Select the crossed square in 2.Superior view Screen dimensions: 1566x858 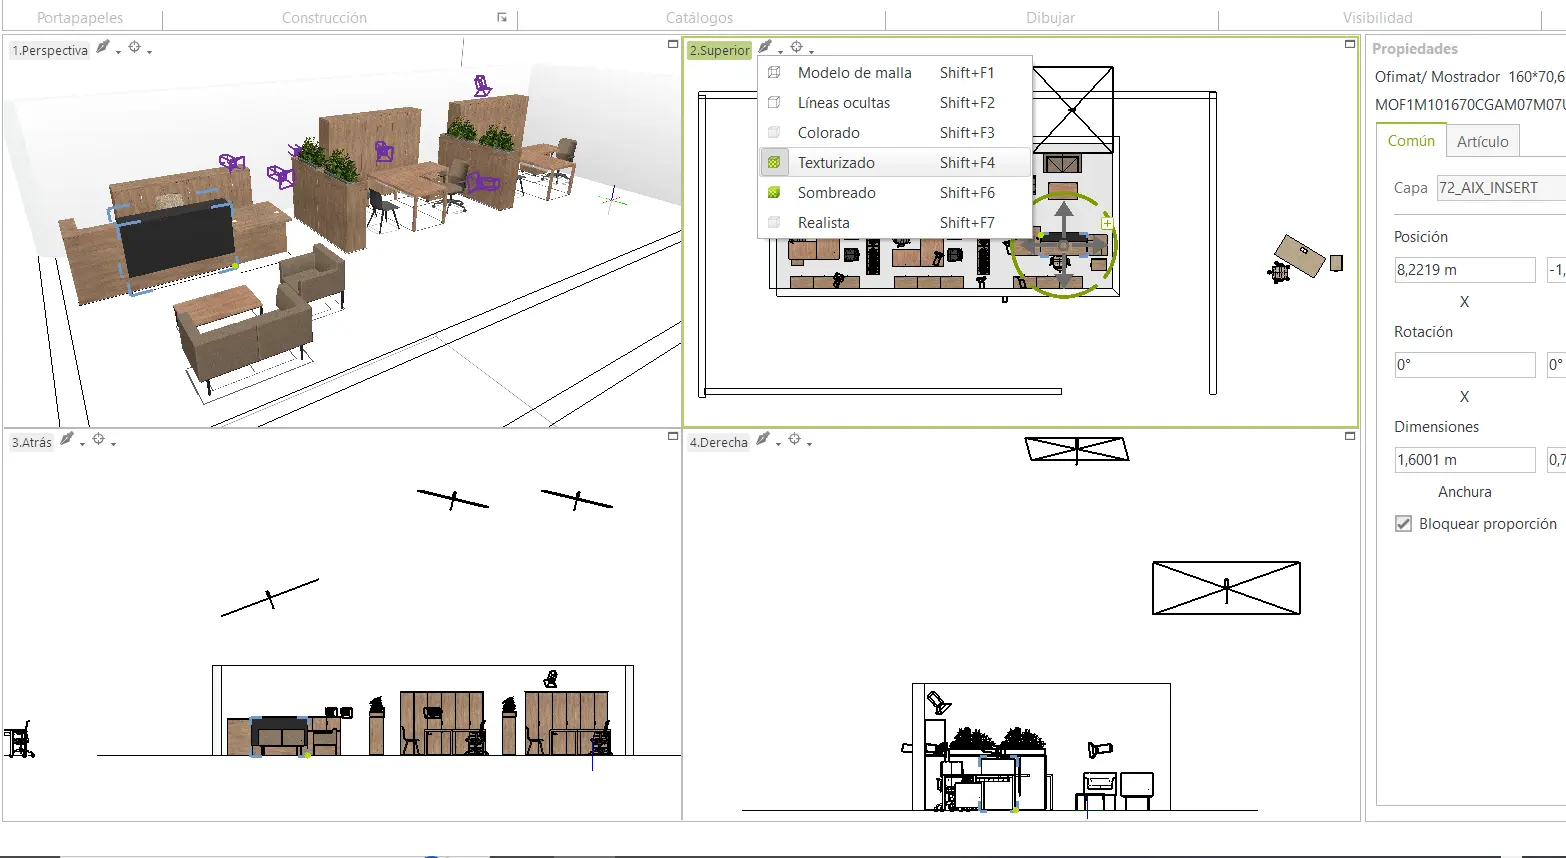(1073, 109)
